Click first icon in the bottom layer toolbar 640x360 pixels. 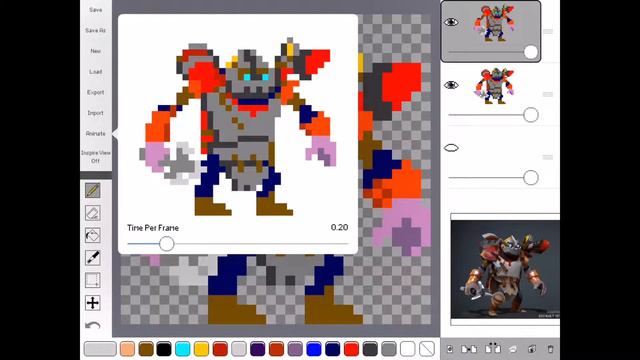[x=450, y=349]
